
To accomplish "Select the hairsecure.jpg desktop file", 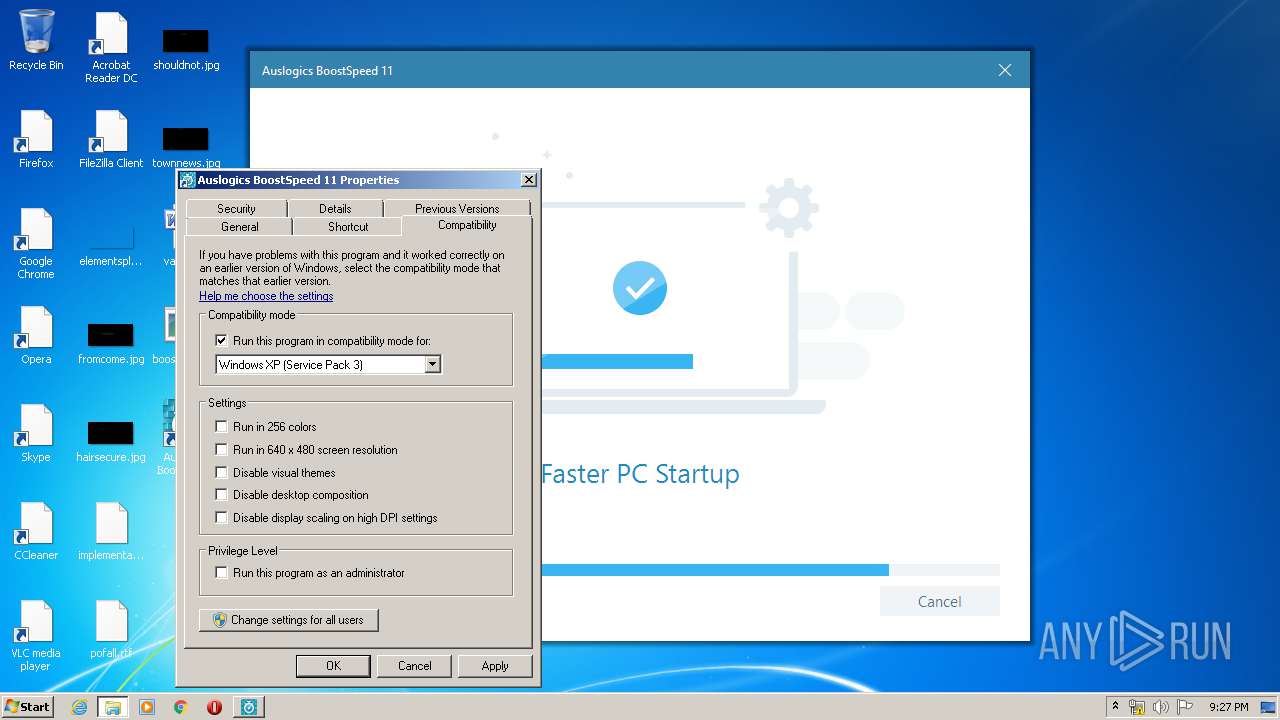I will click(x=111, y=439).
